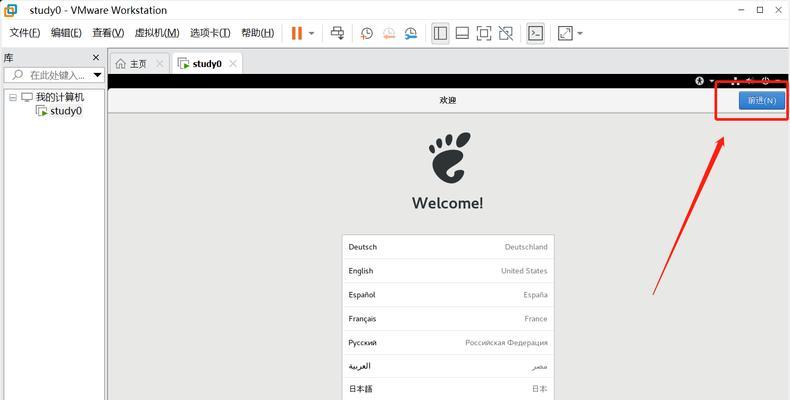Close the 库 library panel
Viewport: 790px width, 400px height.
pos(96,58)
